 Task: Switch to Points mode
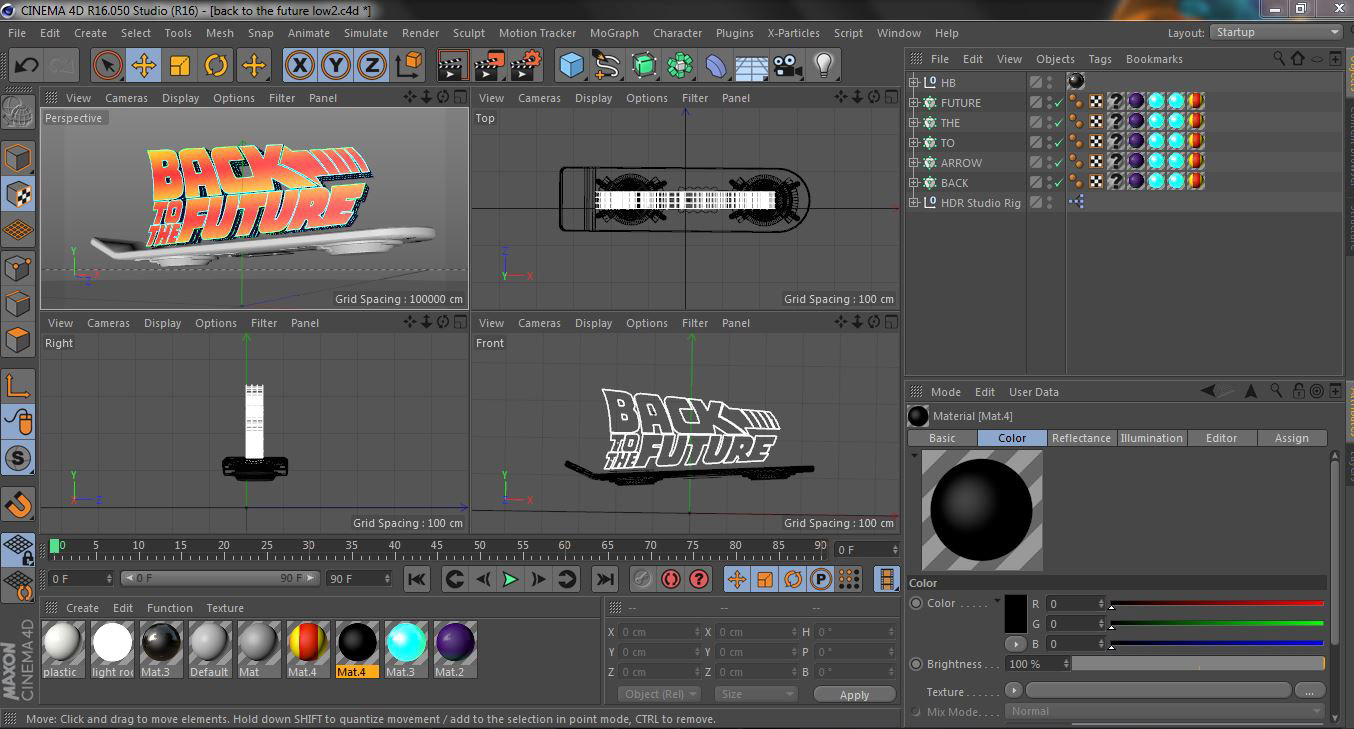(x=18, y=267)
